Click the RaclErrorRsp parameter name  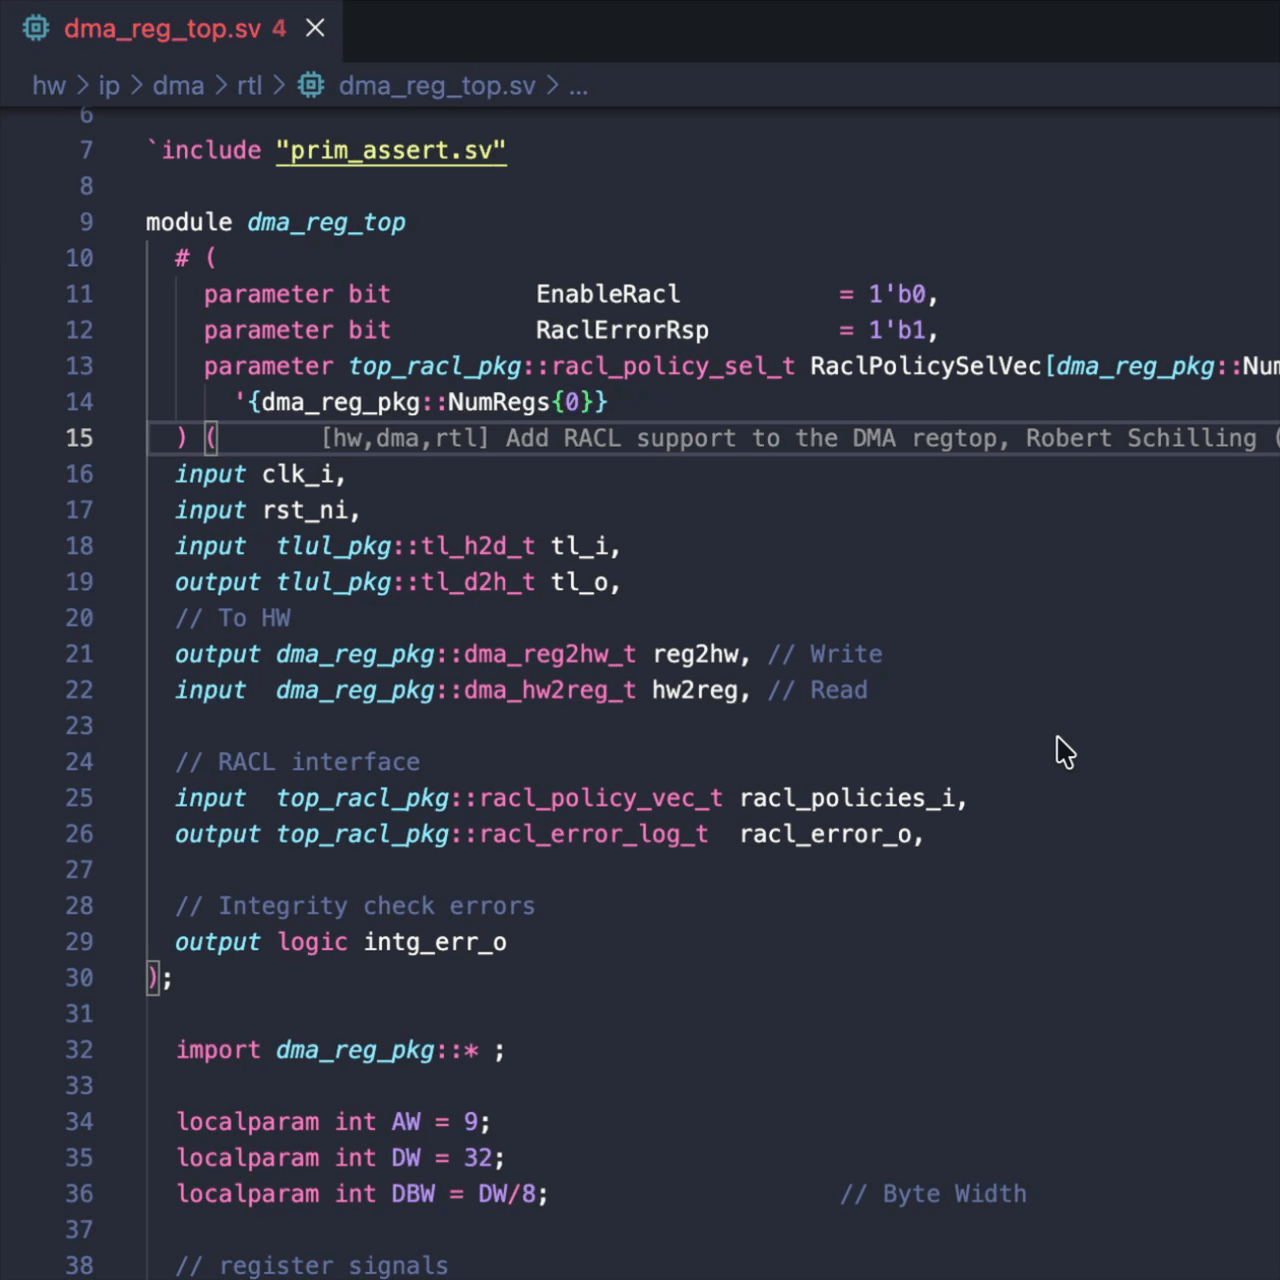tap(621, 330)
